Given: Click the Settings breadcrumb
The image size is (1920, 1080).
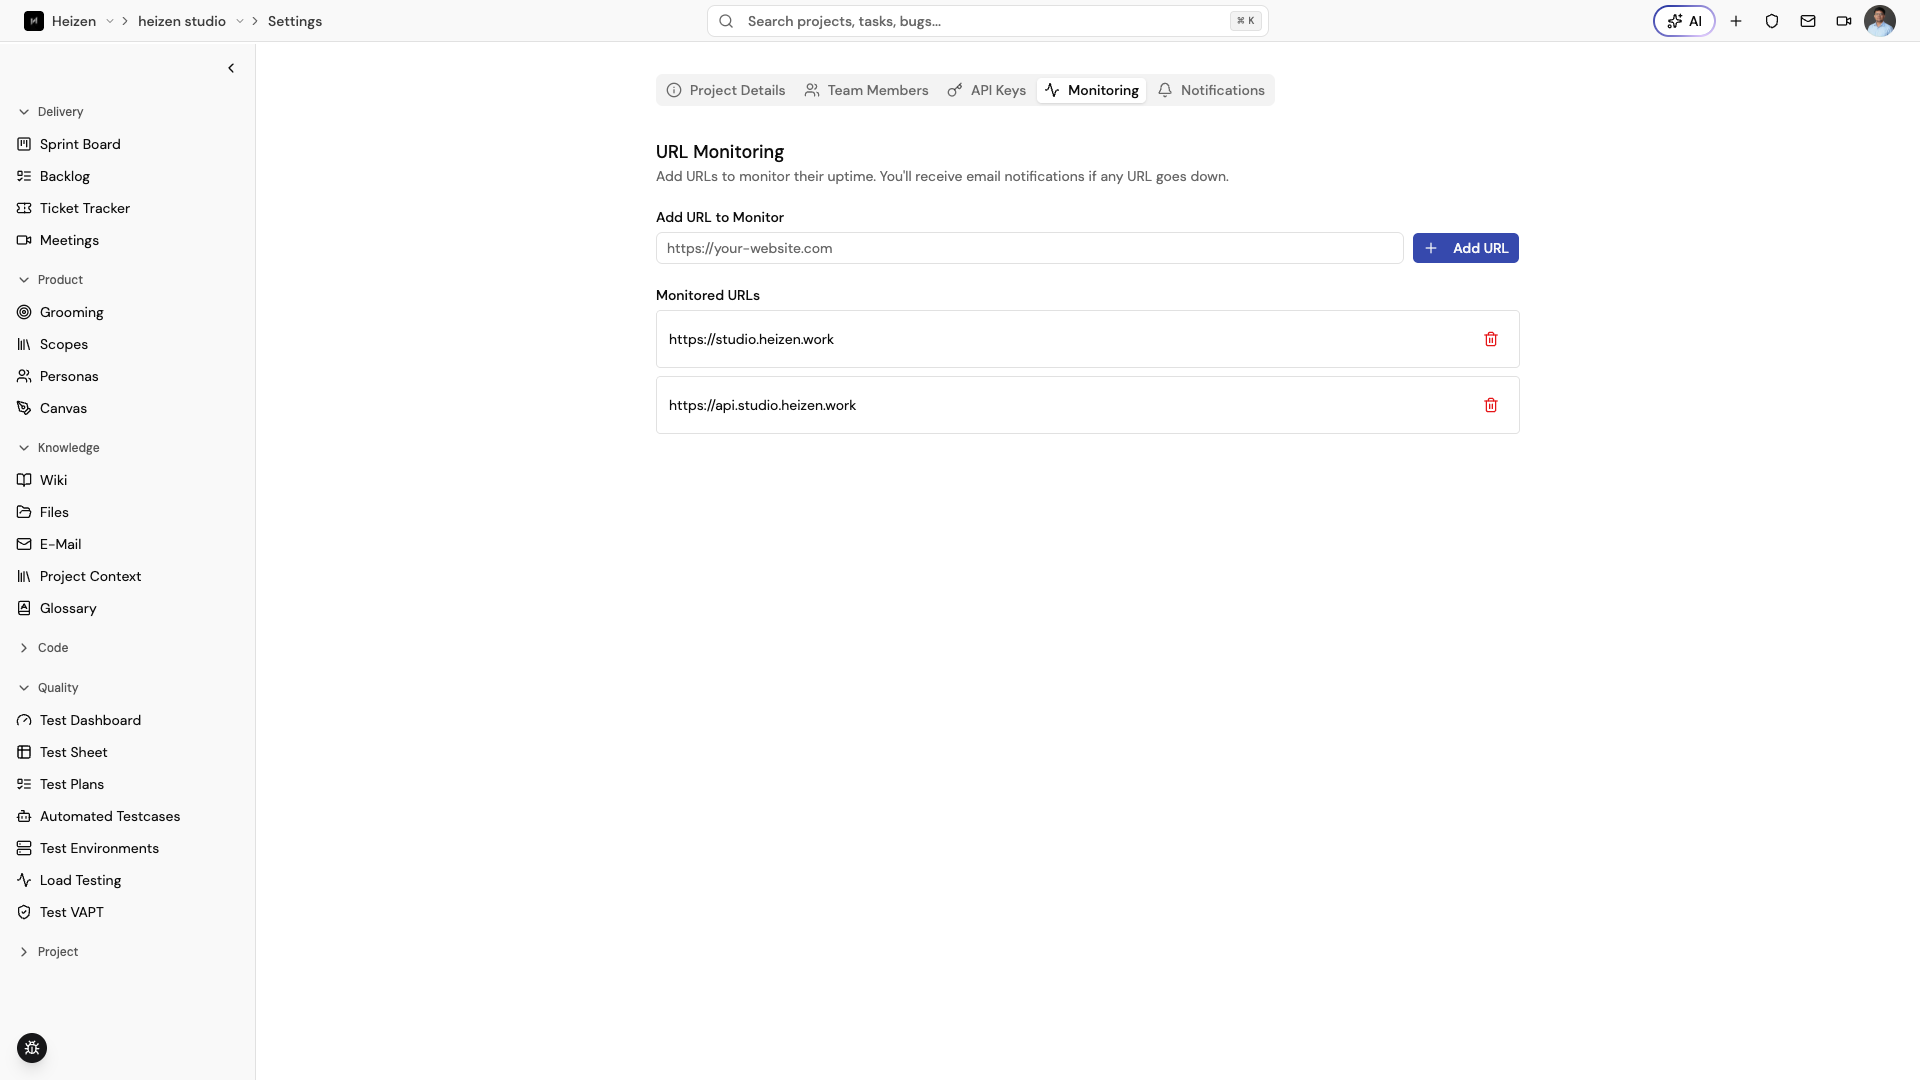Looking at the screenshot, I should (295, 21).
